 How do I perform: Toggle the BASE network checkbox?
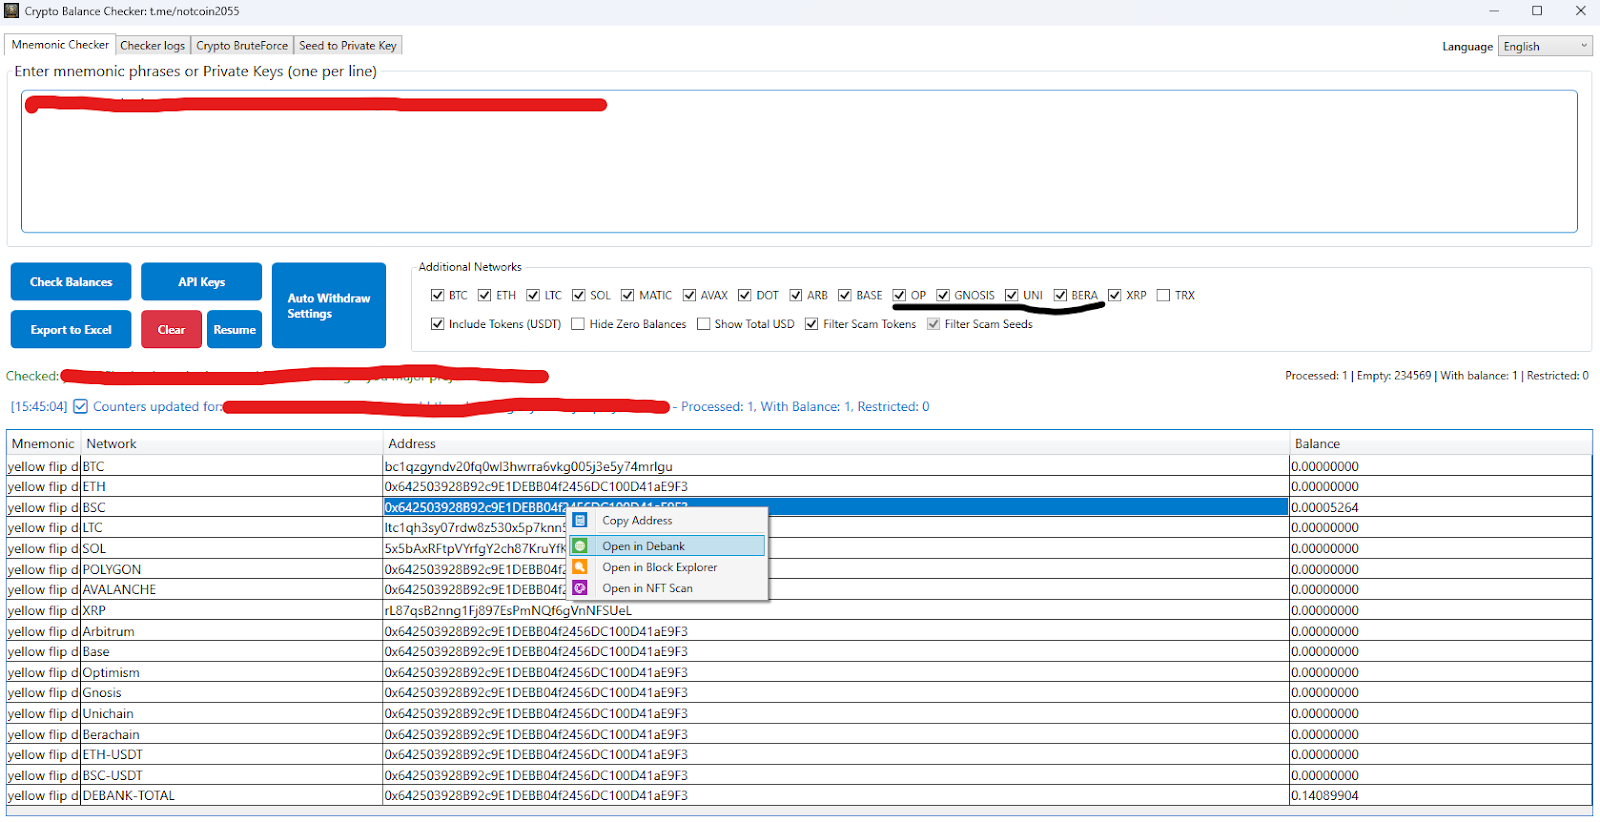pyautogui.click(x=844, y=295)
